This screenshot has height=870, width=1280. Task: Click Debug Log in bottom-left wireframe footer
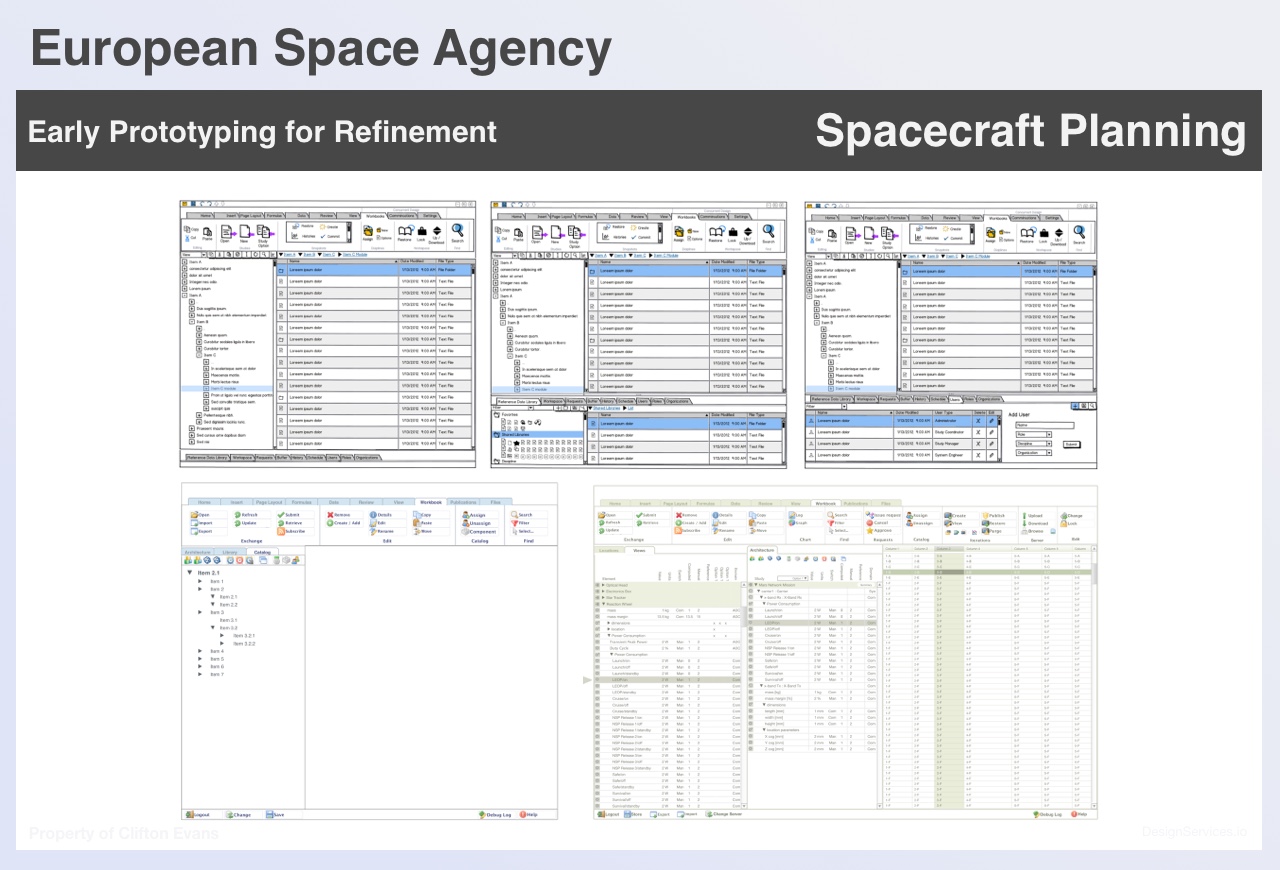coord(496,815)
